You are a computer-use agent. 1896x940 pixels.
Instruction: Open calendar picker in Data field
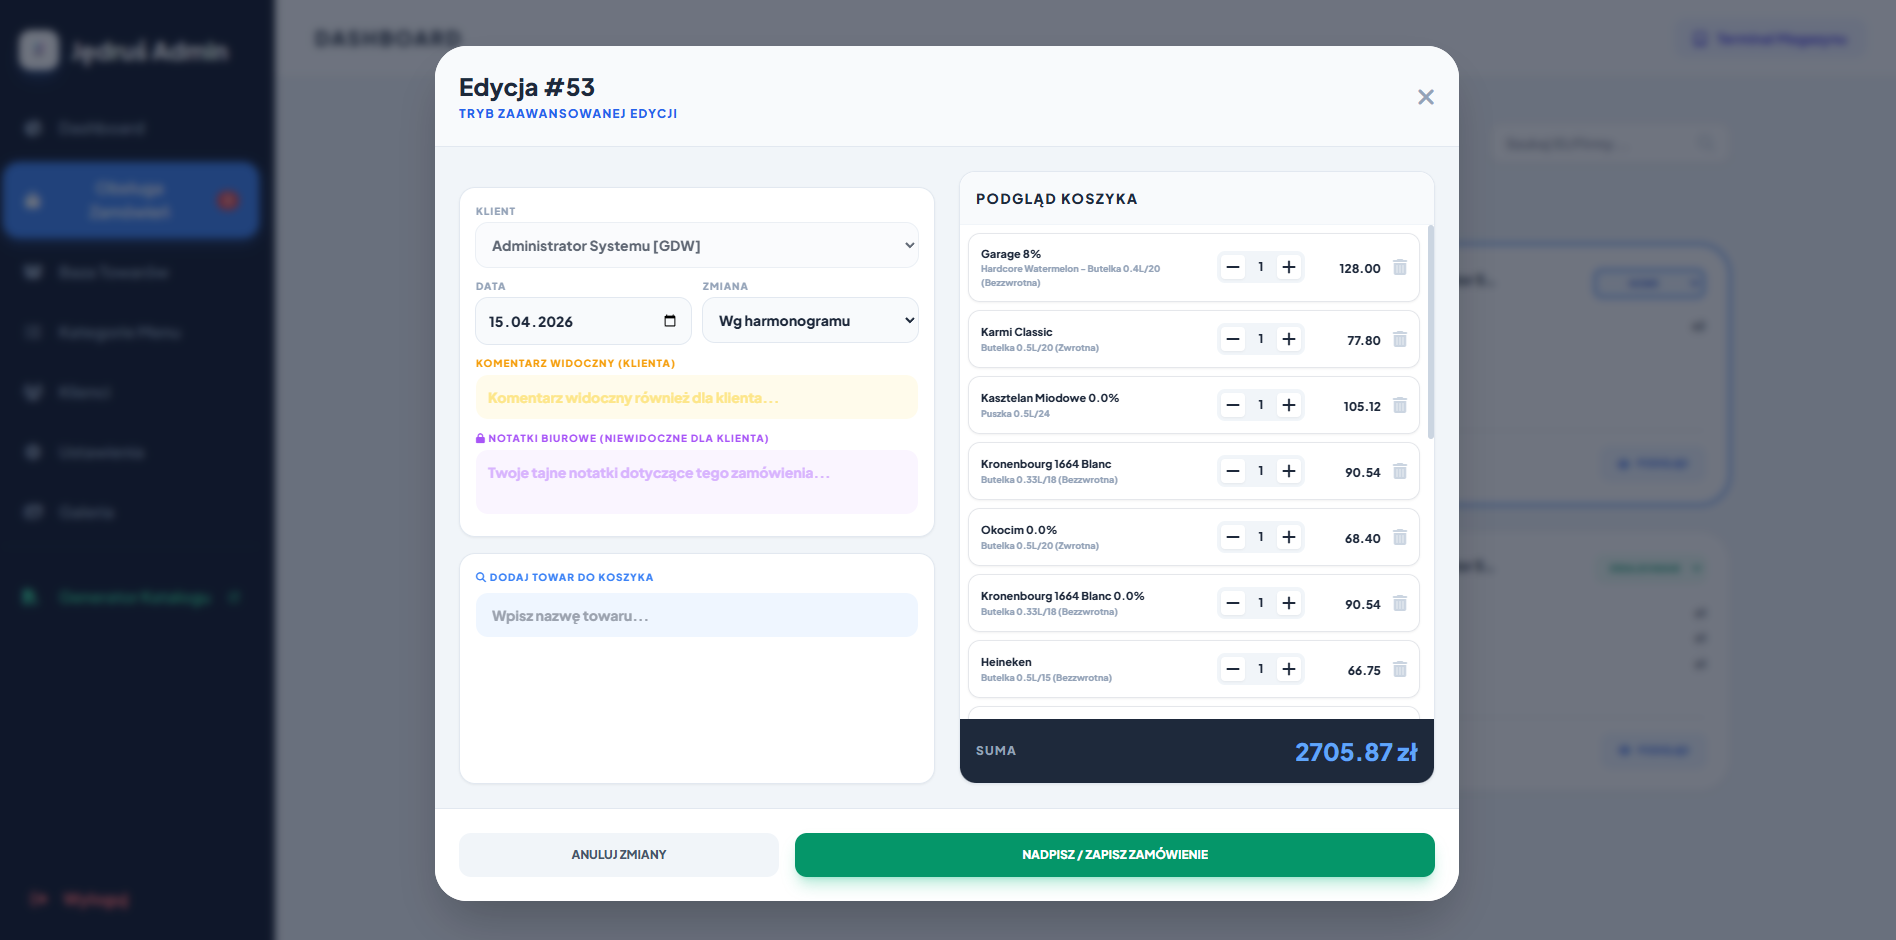670,321
